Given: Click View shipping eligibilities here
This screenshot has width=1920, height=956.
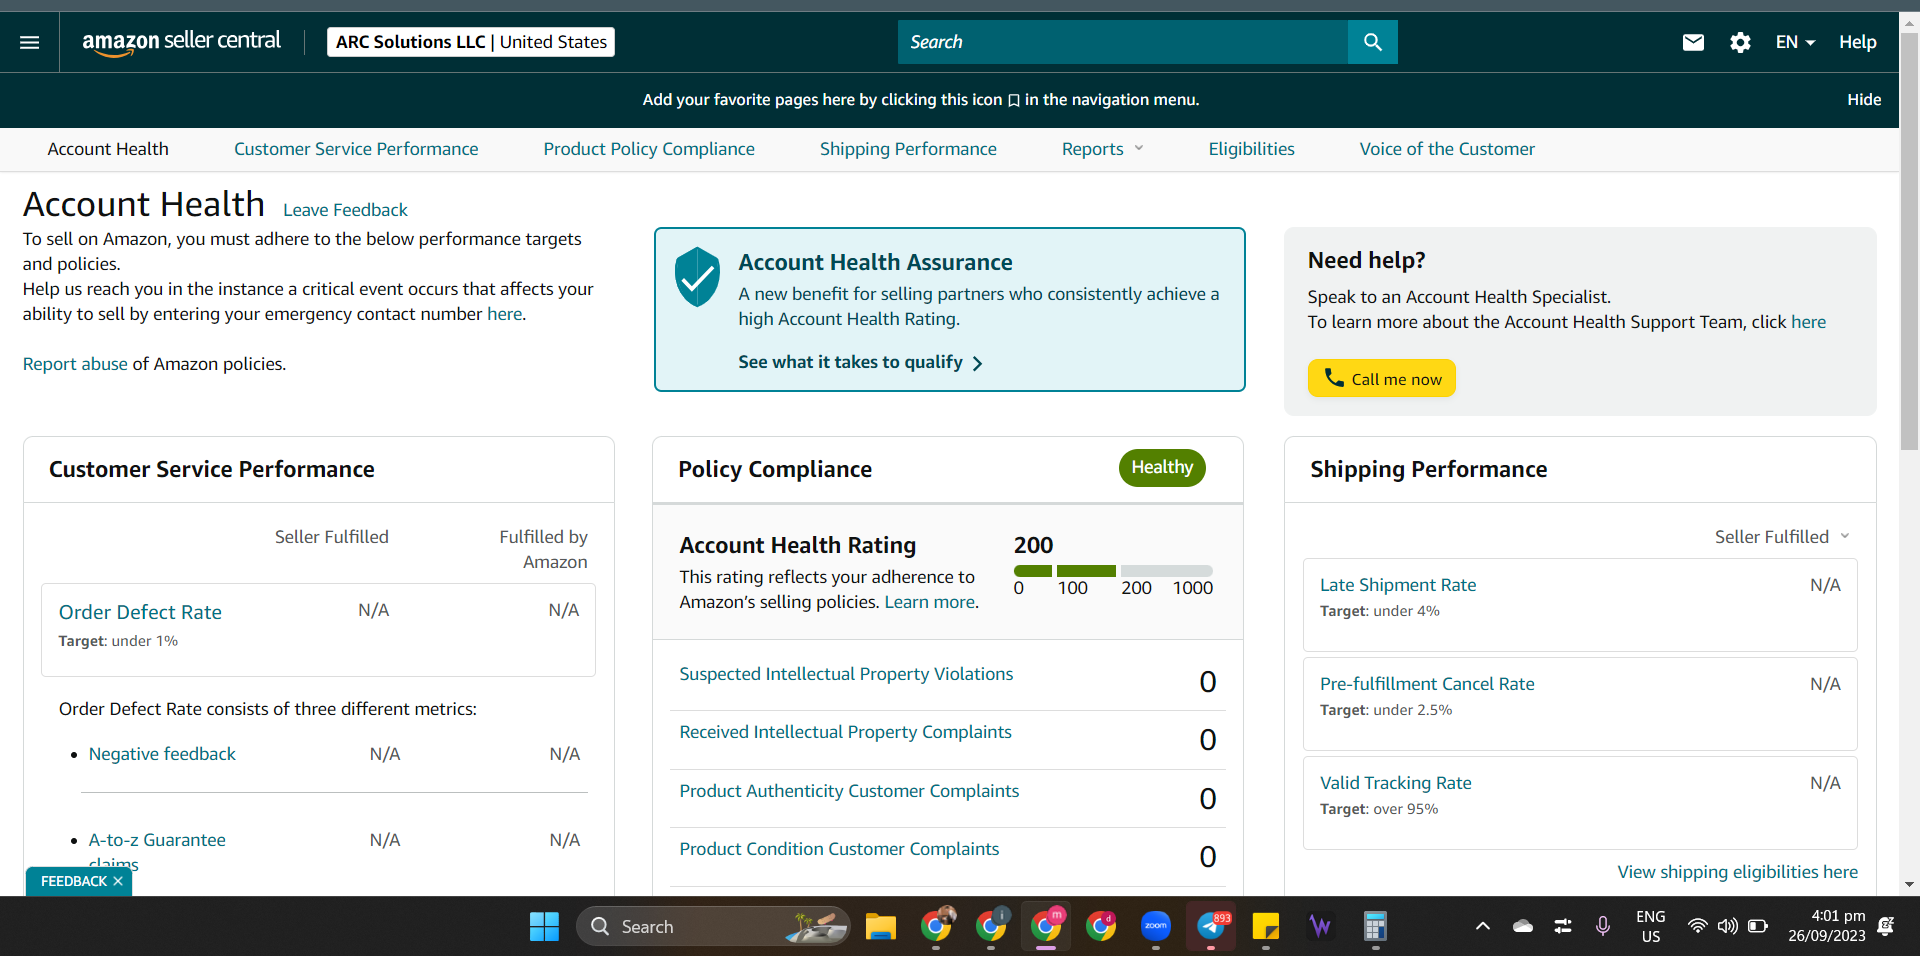Looking at the screenshot, I should tap(1738, 872).
